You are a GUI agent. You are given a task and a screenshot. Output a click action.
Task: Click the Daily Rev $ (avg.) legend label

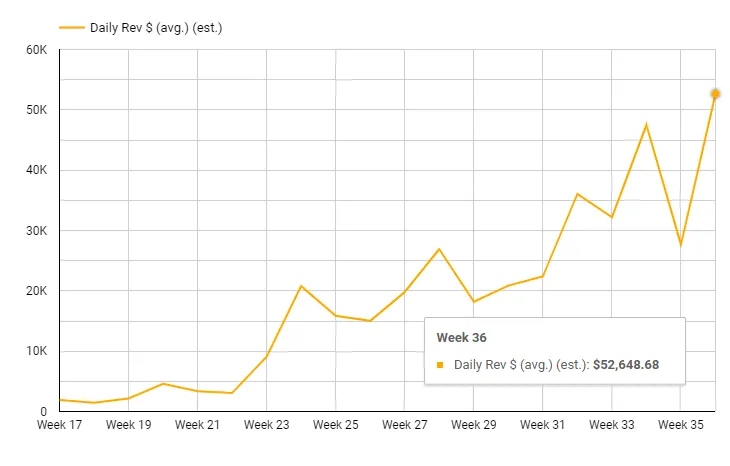coord(156,28)
